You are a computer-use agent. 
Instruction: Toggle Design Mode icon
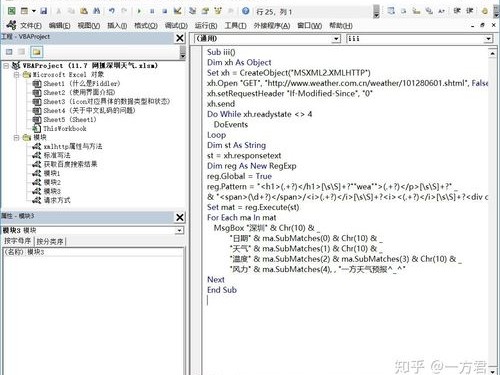(177, 11)
